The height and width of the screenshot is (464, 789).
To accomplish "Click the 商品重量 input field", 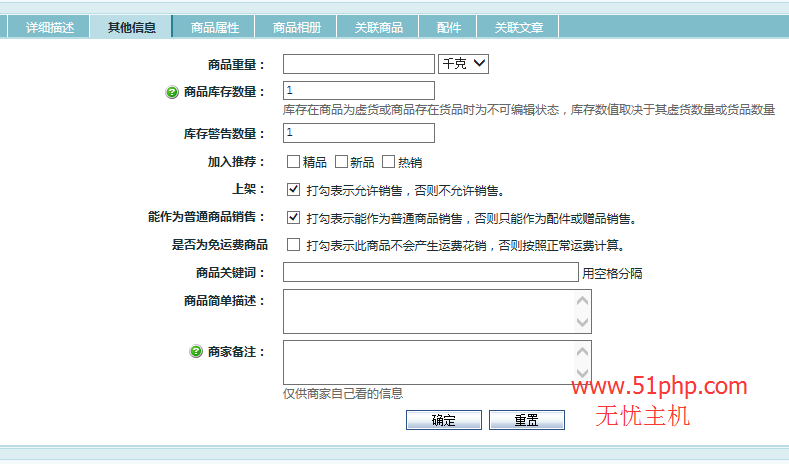I will (358, 64).
